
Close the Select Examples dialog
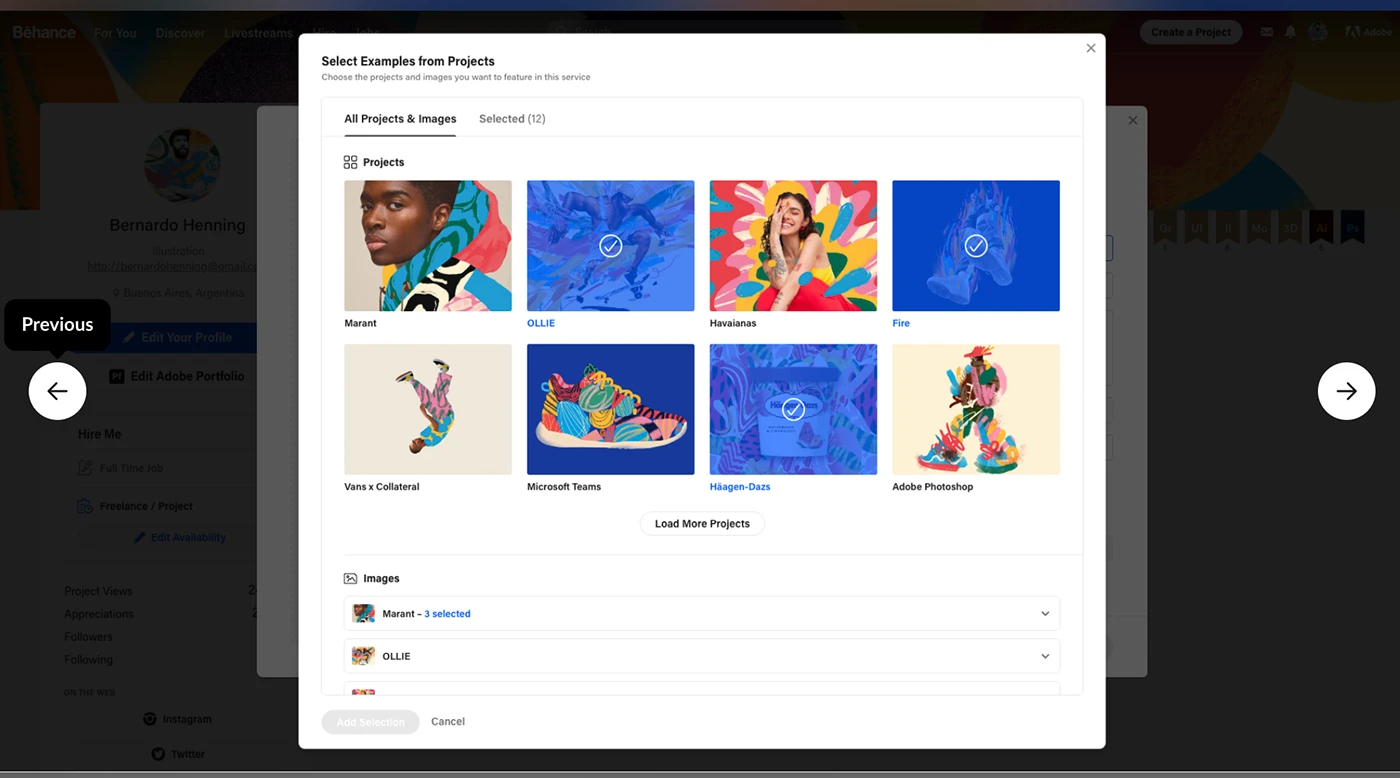(1090, 48)
